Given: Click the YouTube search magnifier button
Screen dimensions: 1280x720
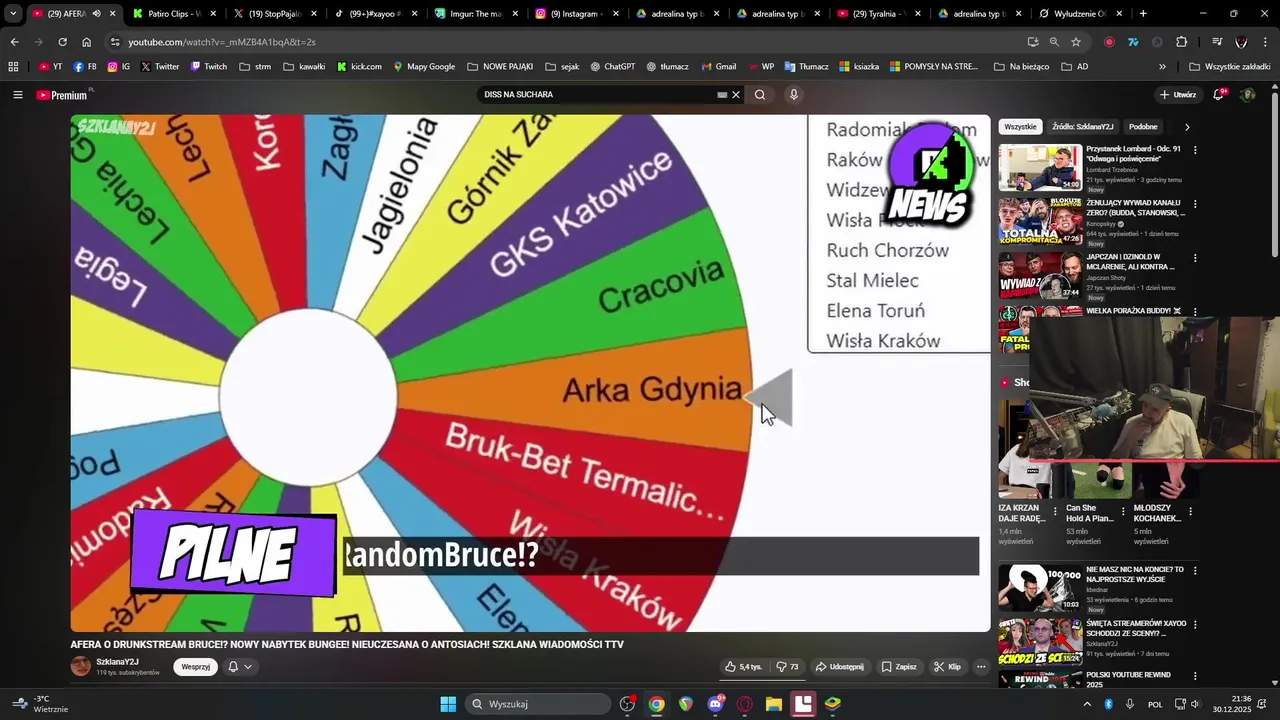Looking at the screenshot, I should (x=760, y=95).
